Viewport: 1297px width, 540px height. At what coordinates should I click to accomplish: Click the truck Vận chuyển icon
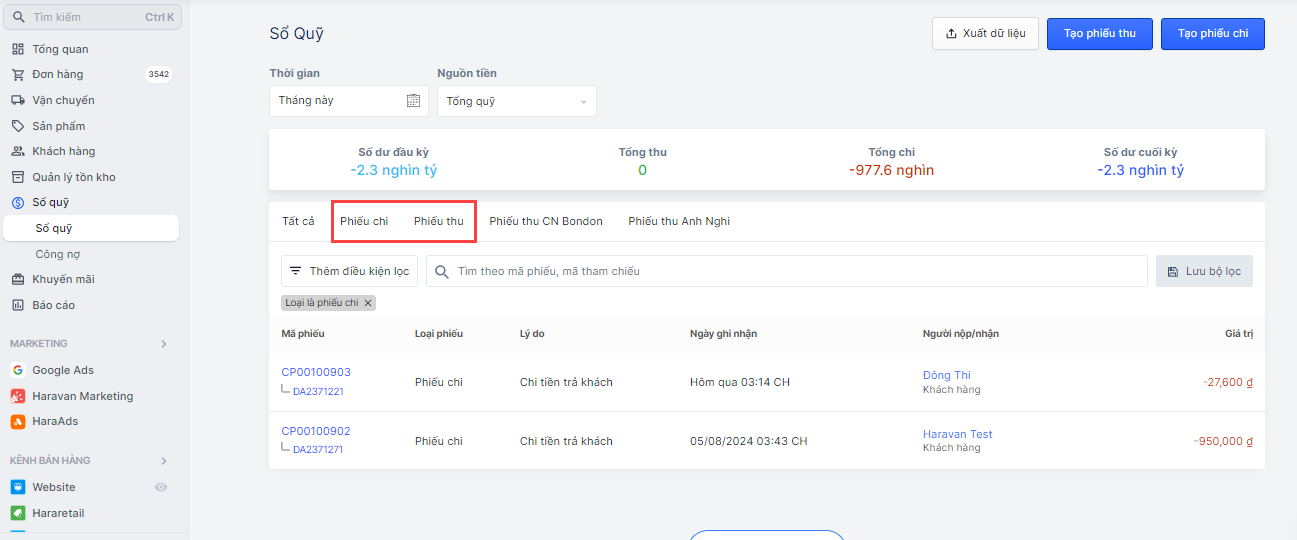coord(17,100)
